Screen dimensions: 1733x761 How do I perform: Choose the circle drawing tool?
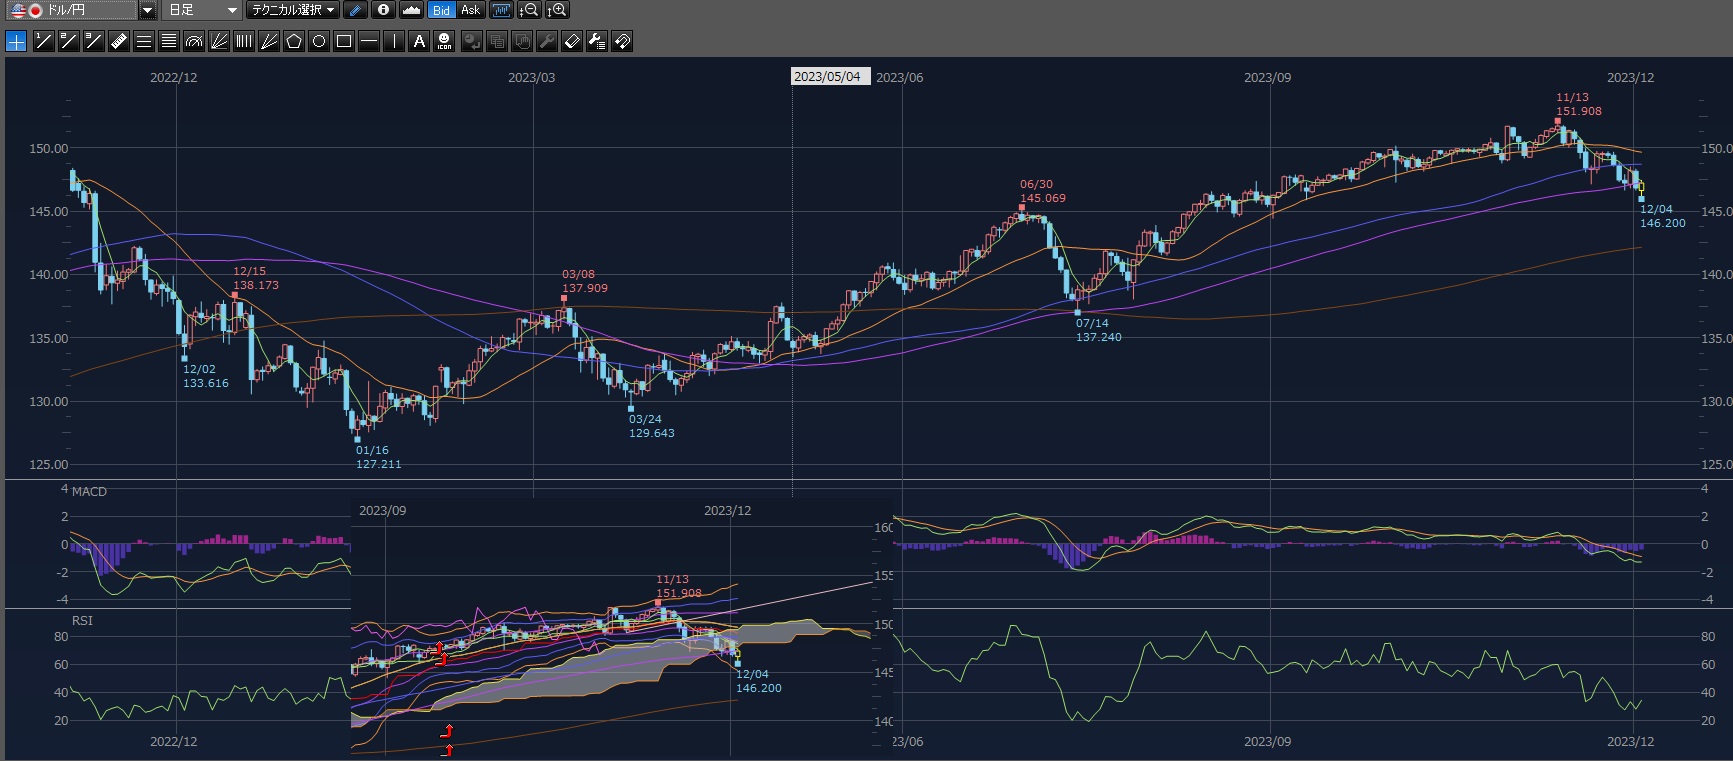(x=319, y=41)
